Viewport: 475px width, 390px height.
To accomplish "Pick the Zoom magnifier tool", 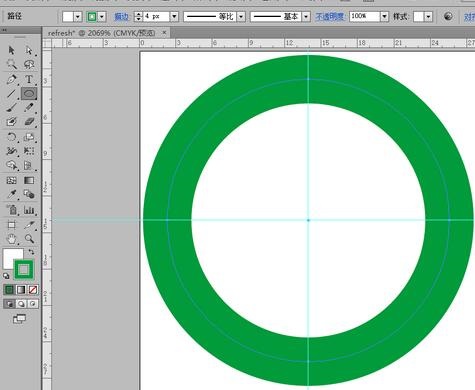I will point(29,239).
